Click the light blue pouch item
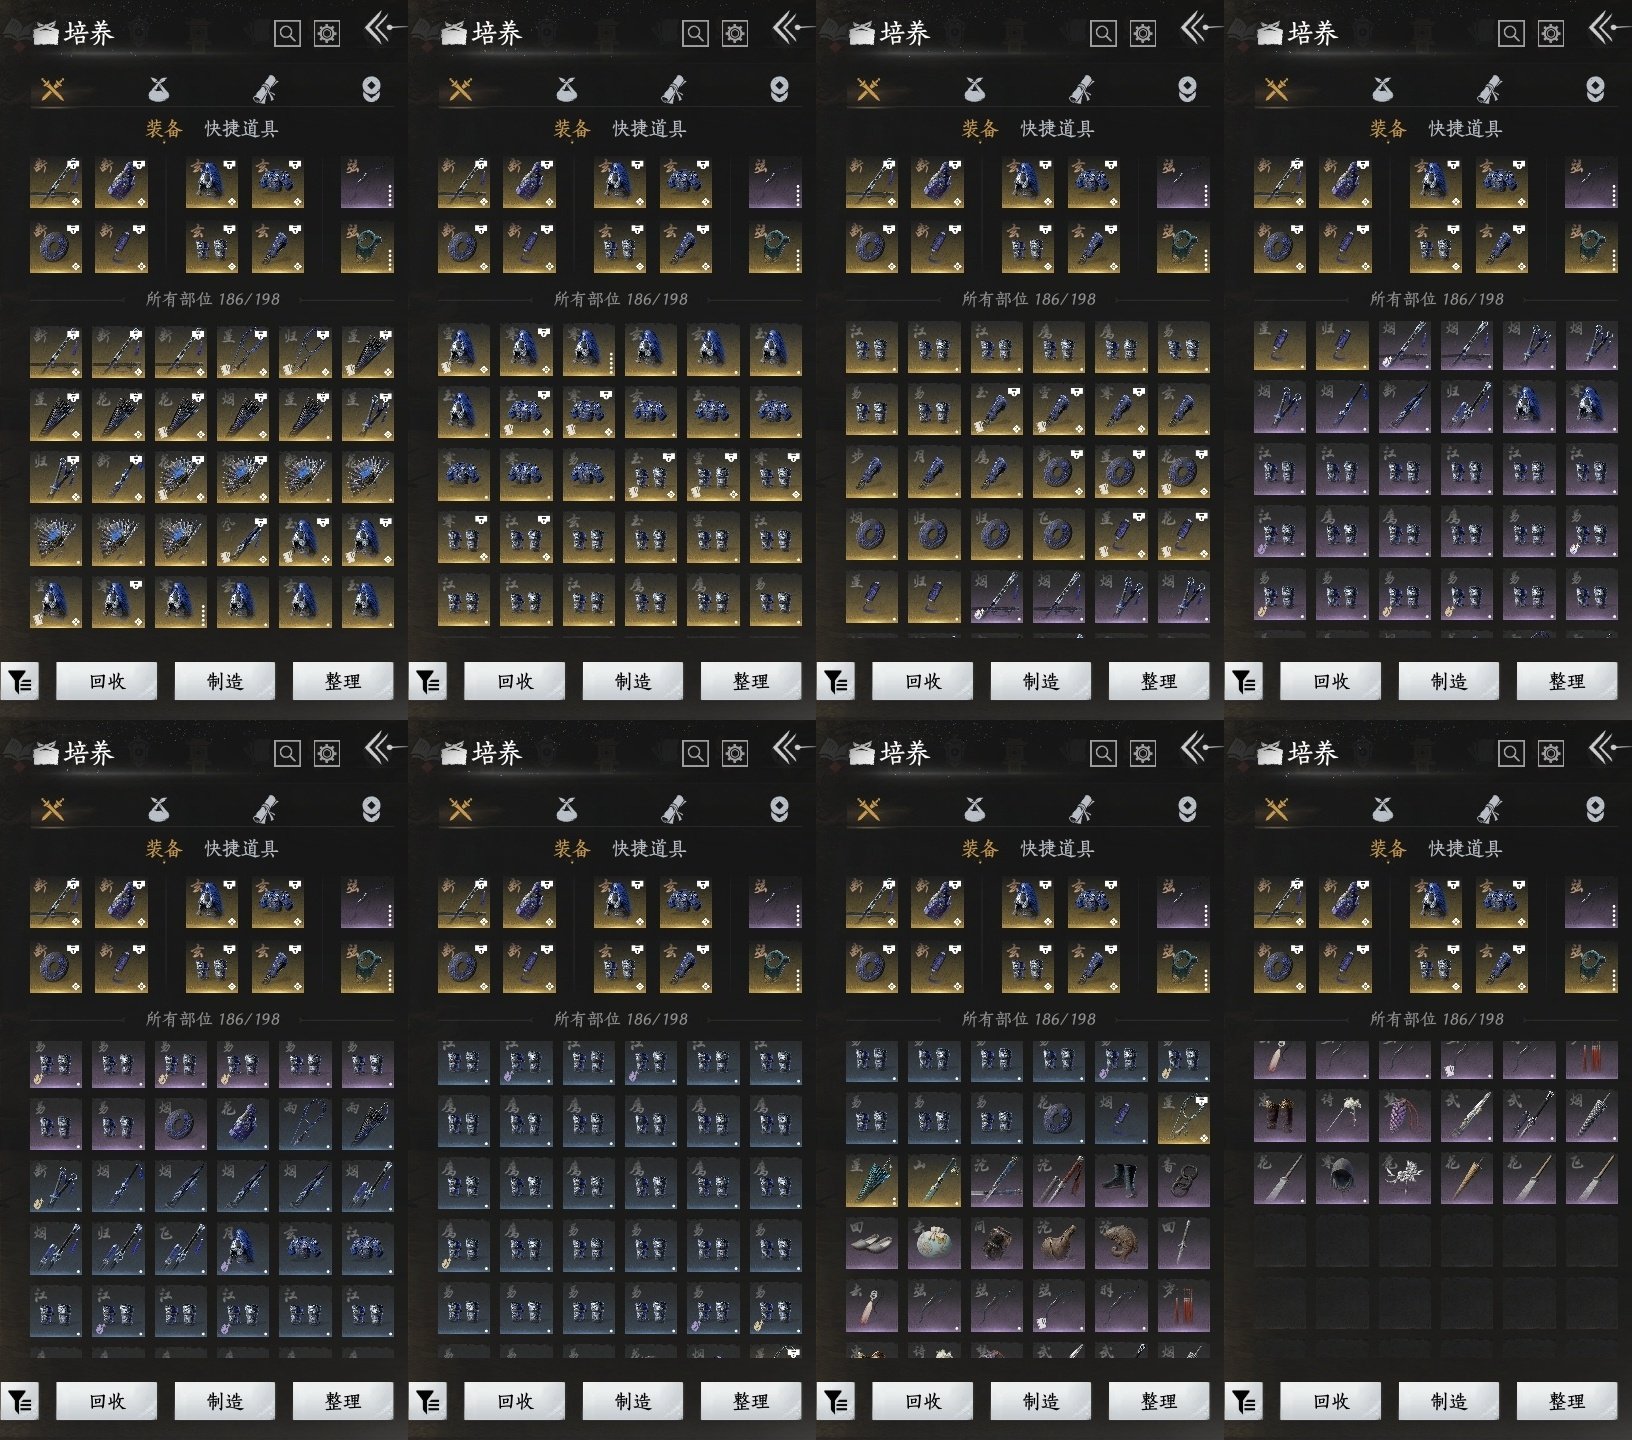1632x1440 pixels. click(934, 1243)
